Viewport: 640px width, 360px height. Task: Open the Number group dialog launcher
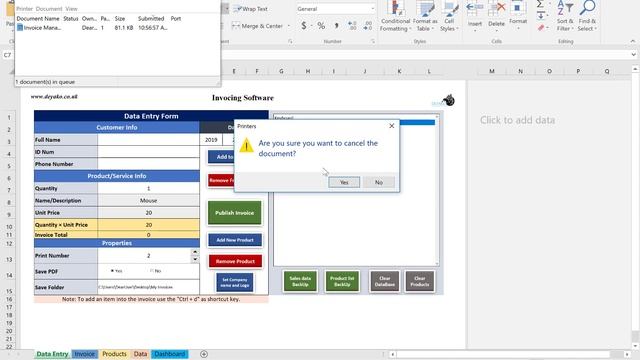[x=372, y=41]
